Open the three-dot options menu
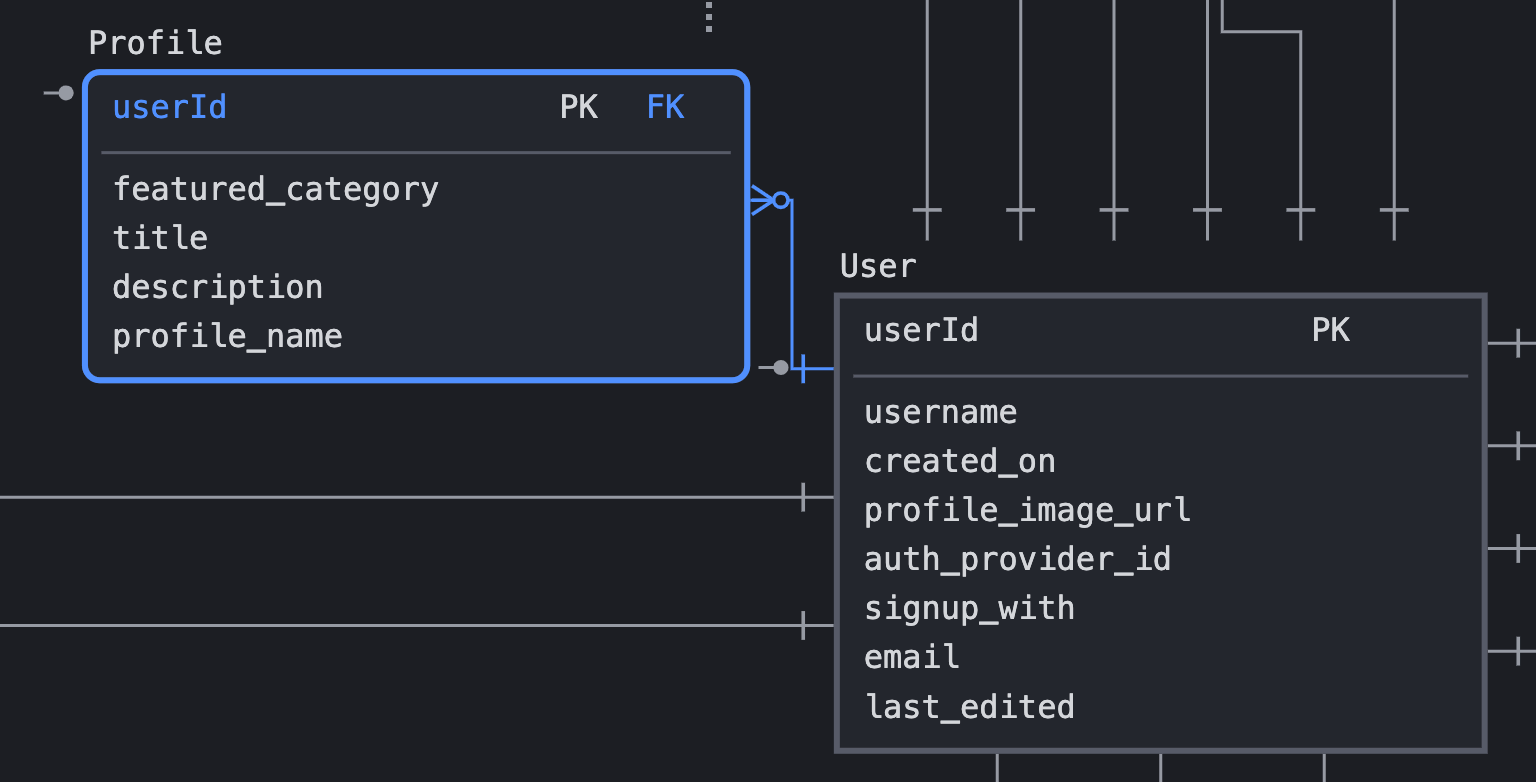This screenshot has height=782, width=1536. (709, 17)
